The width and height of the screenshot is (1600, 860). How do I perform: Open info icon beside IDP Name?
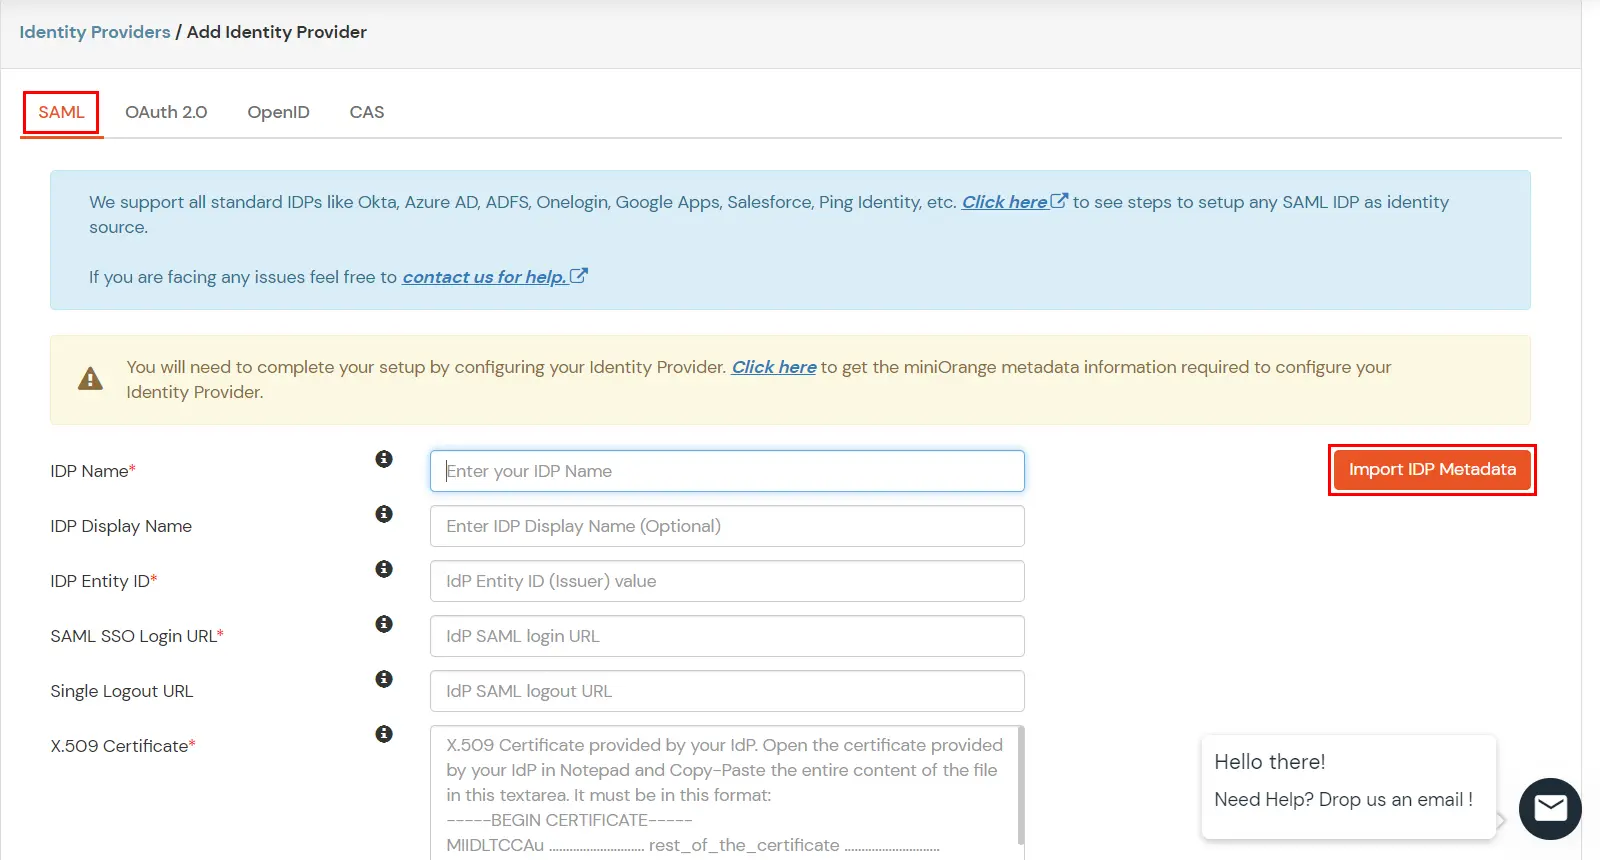pyautogui.click(x=384, y=459)
